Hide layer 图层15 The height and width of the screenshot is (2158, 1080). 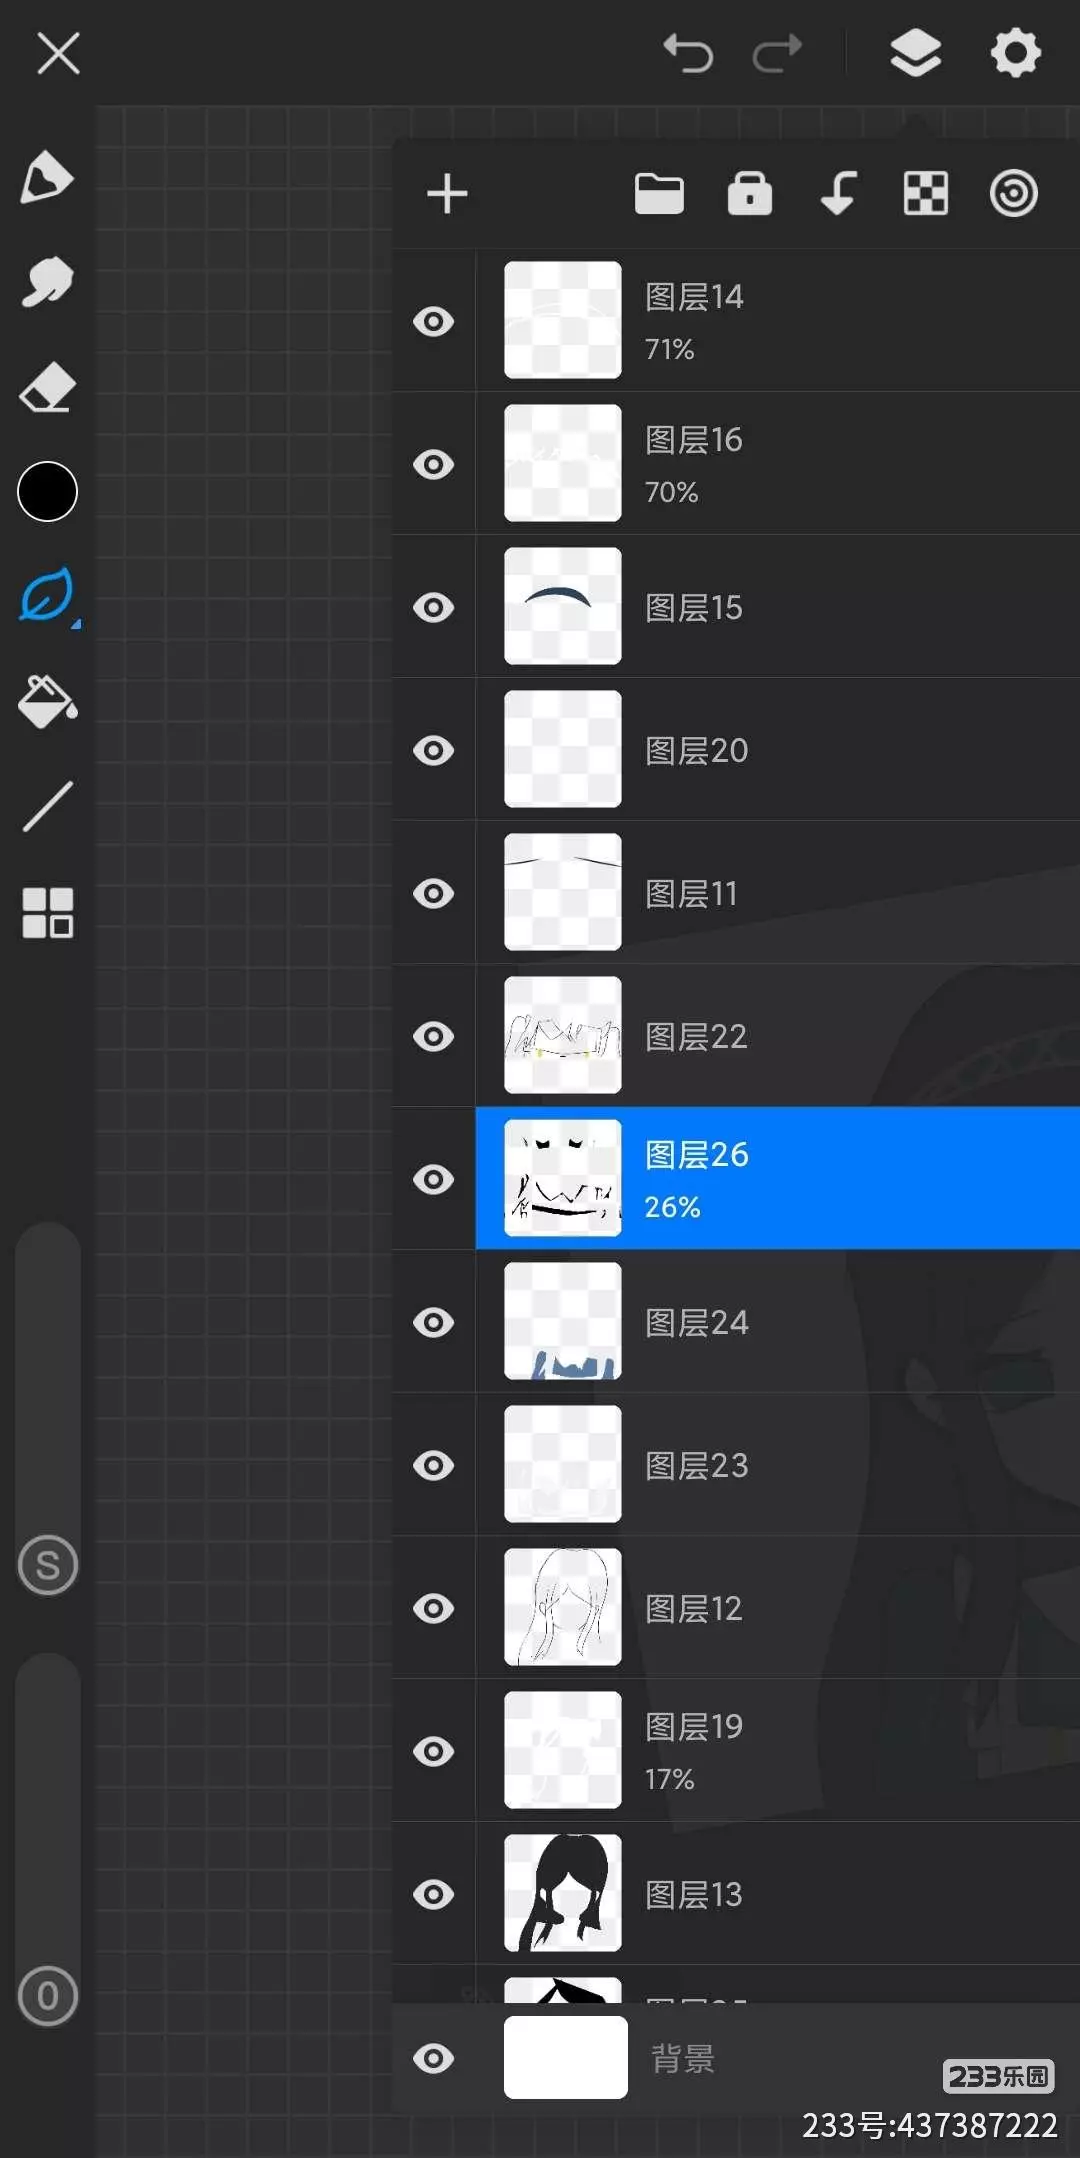coord(433,608)
